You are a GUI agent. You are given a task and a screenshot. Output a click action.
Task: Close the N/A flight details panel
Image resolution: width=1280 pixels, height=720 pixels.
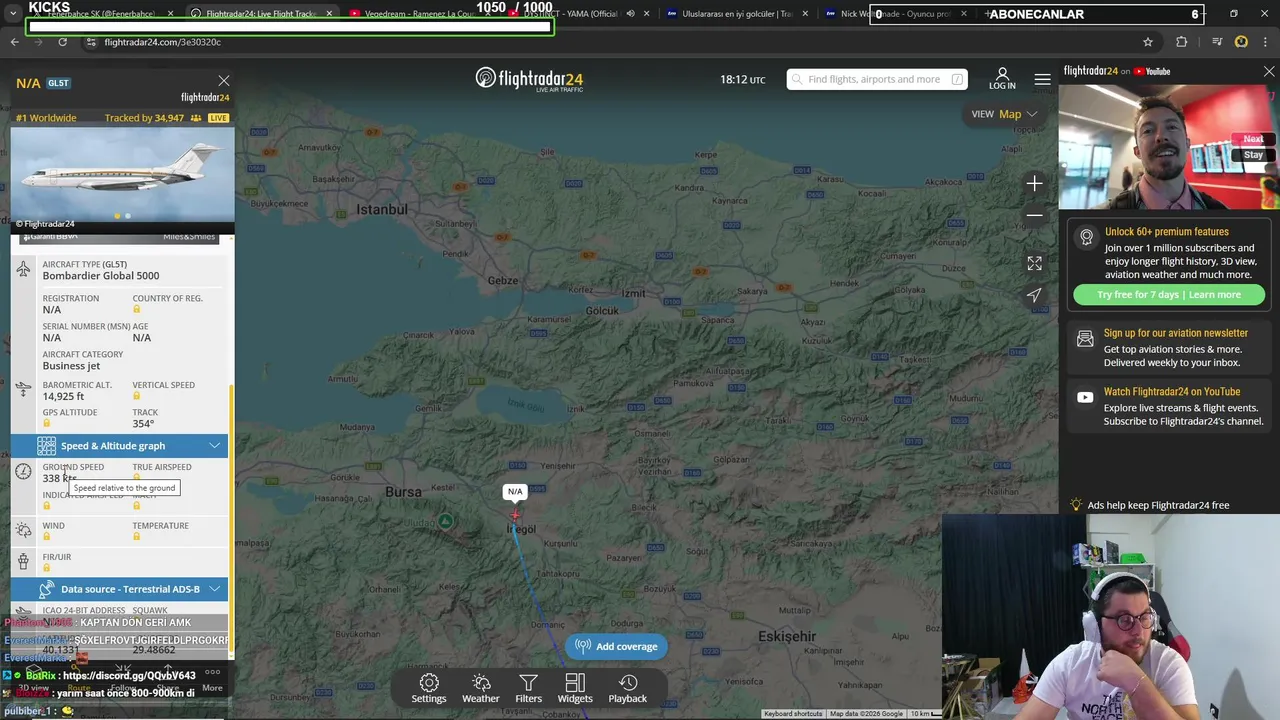[223, 81]
